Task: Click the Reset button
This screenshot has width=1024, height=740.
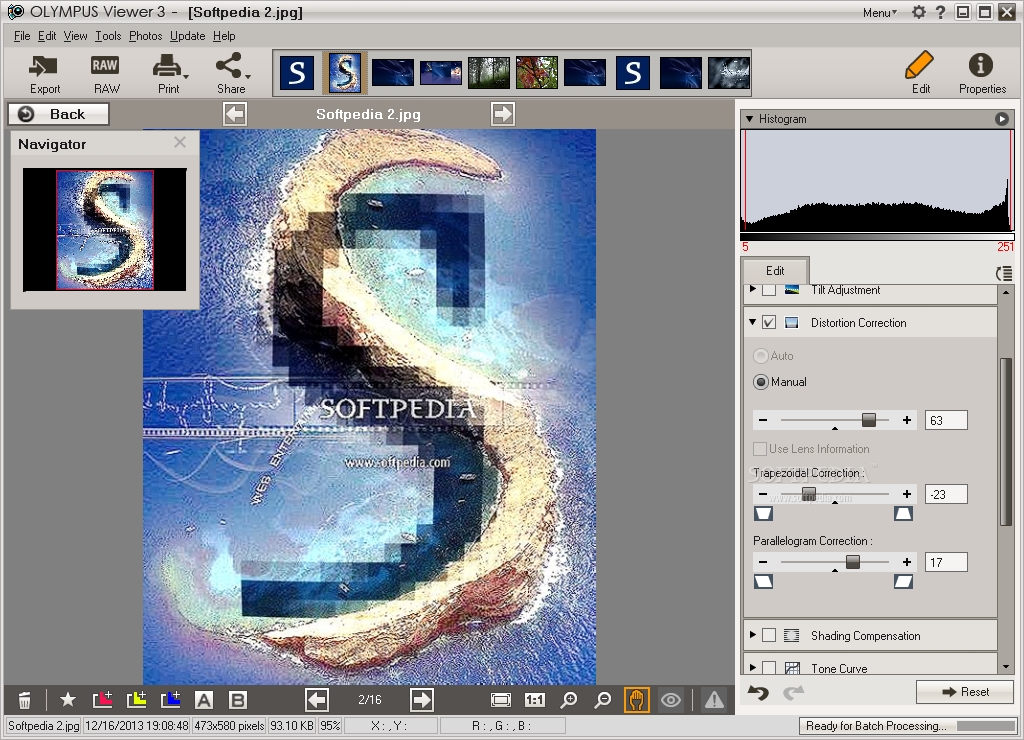Action: (965, 692)
